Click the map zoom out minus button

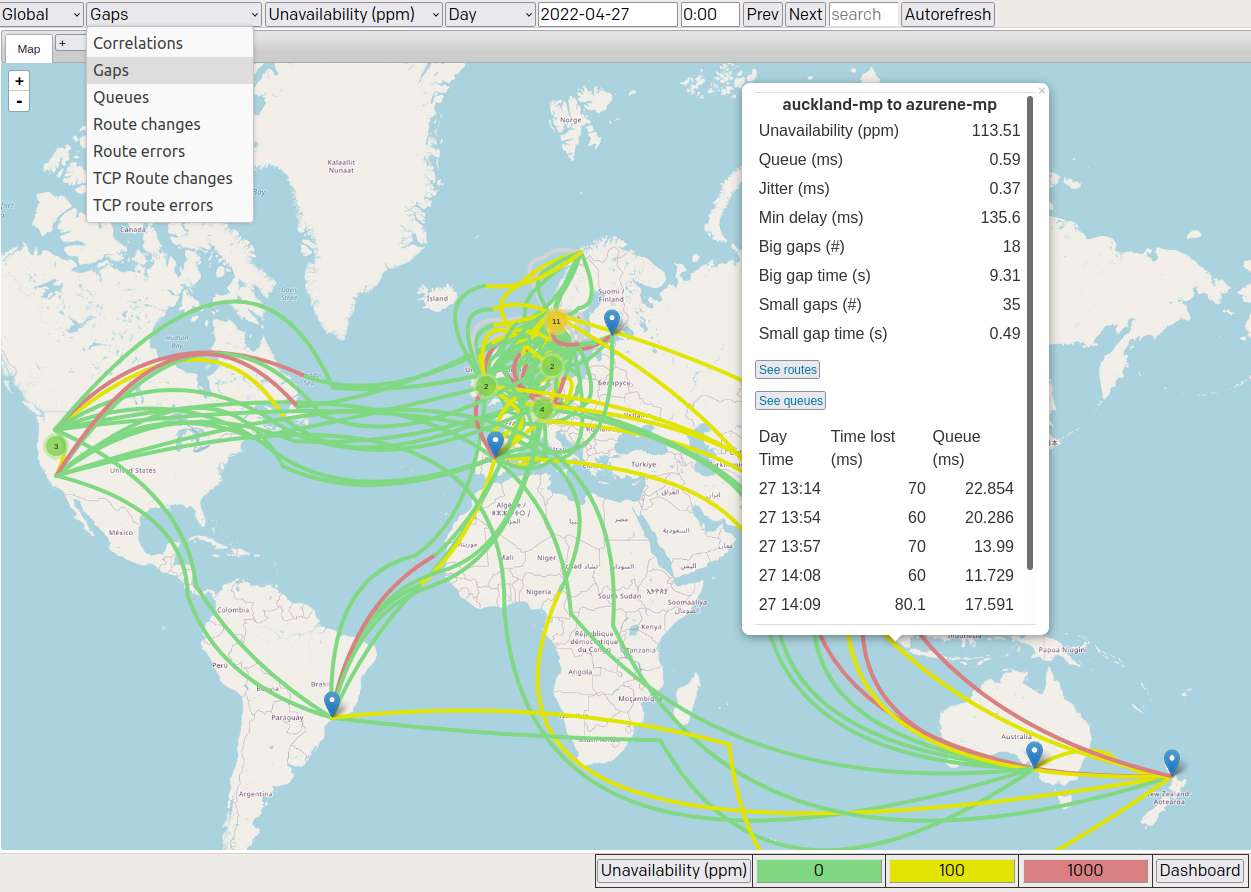point(19,101)
